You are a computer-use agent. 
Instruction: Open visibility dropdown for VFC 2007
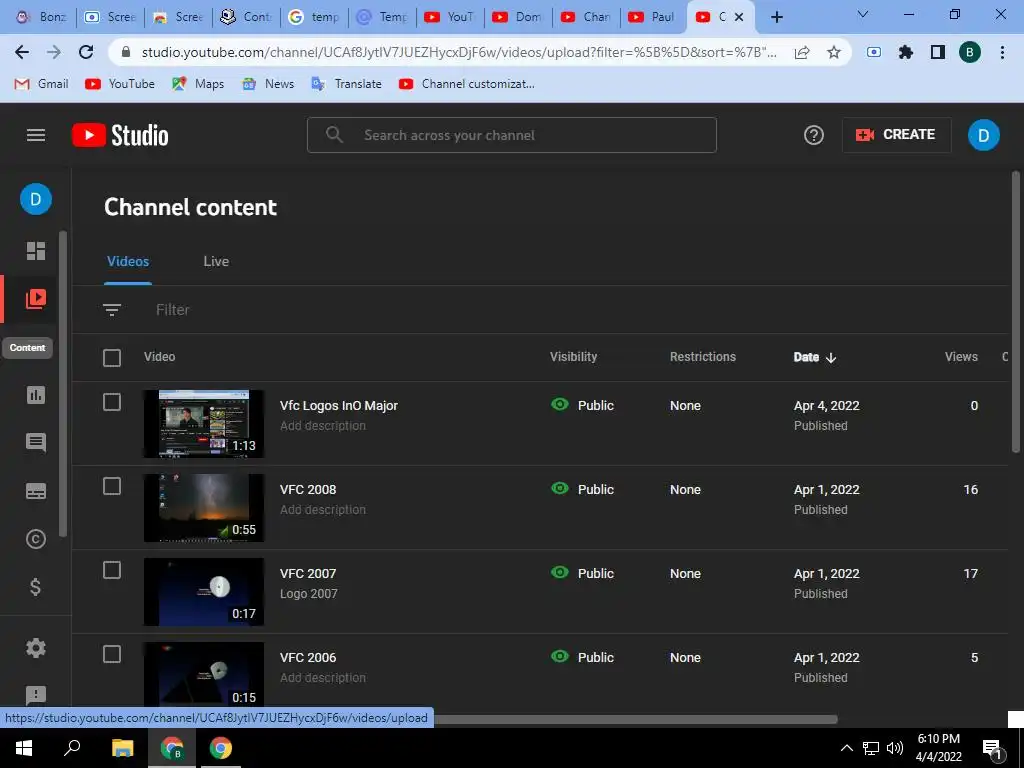click(x=583, y=573)
